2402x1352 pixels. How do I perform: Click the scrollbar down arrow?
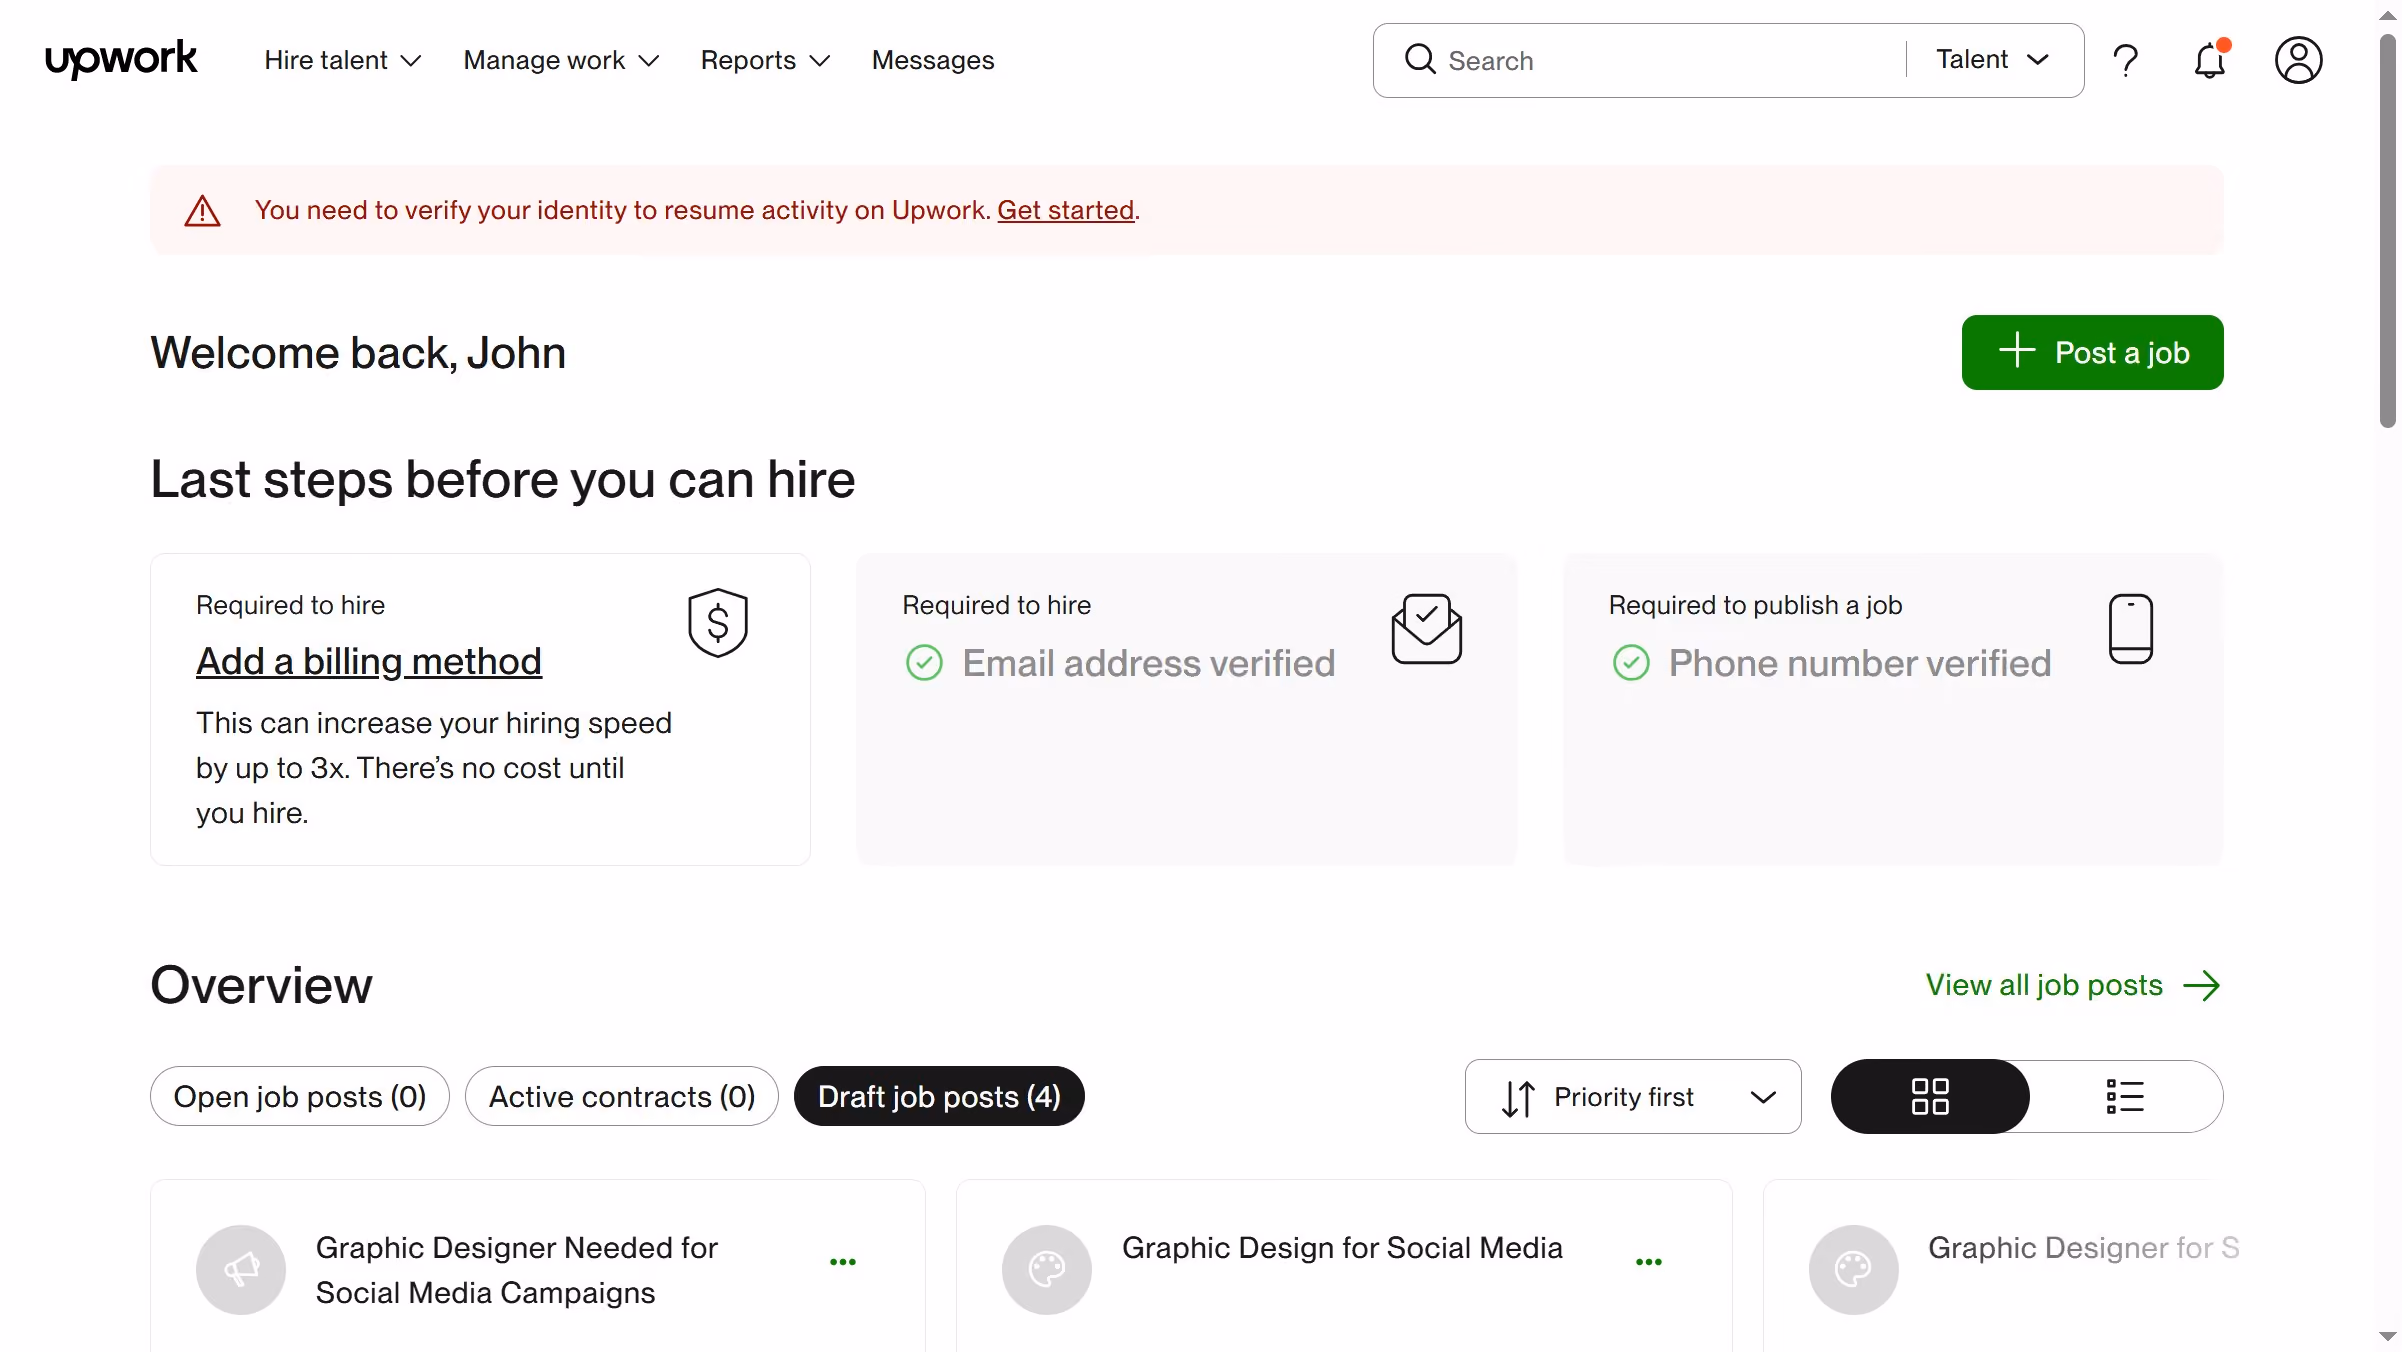(x=2388, y=1337)
